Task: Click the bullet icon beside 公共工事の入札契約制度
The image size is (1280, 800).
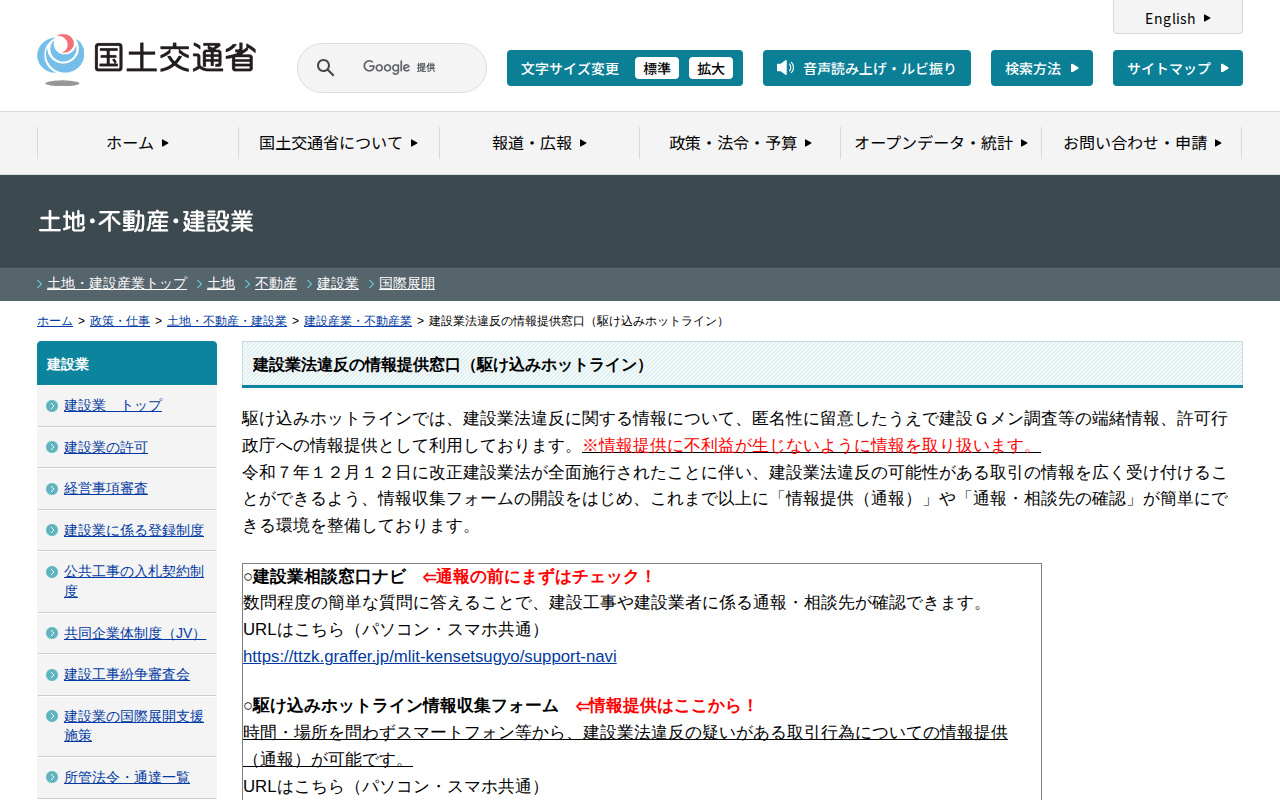Action: coord(52,572)
